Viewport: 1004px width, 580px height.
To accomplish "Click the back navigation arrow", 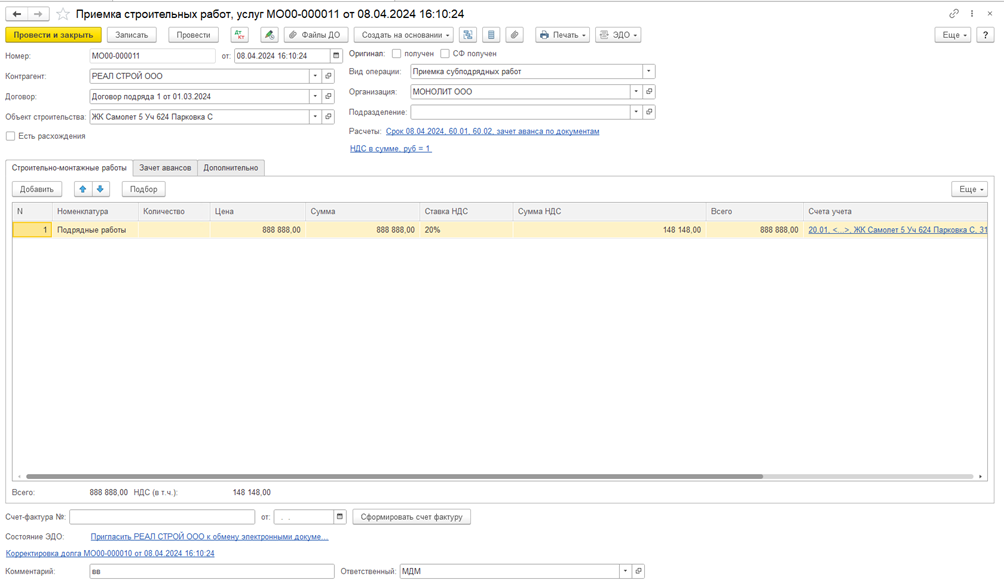I will [x=17, y=14].
